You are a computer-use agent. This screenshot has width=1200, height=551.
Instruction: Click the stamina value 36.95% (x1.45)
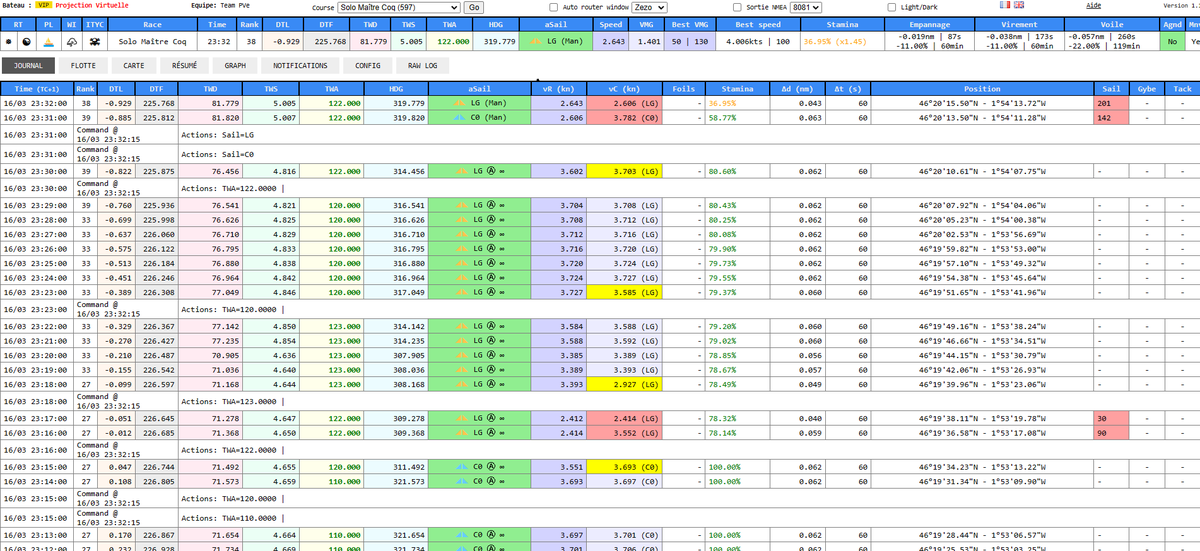point(834,42)
